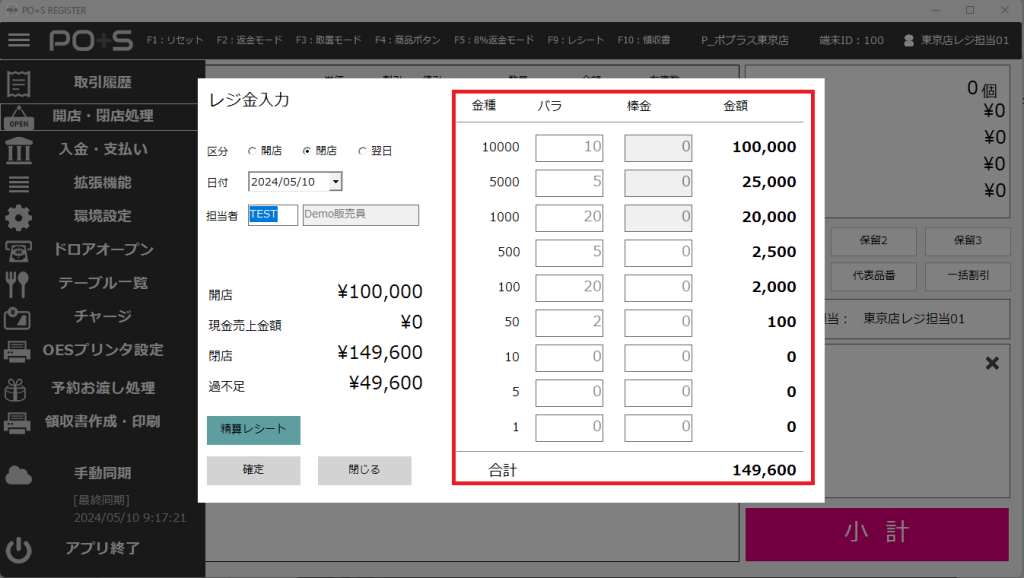Image resolution: width=1024 pixels, height=578 pixels.
Task: Click the gear icon for 環境設定
Action: point(19,216)
